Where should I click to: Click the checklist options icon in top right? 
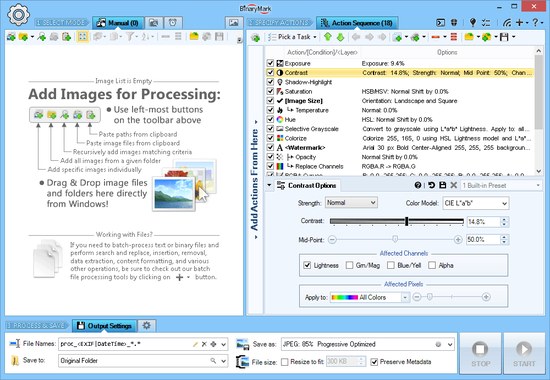point(486,23)
